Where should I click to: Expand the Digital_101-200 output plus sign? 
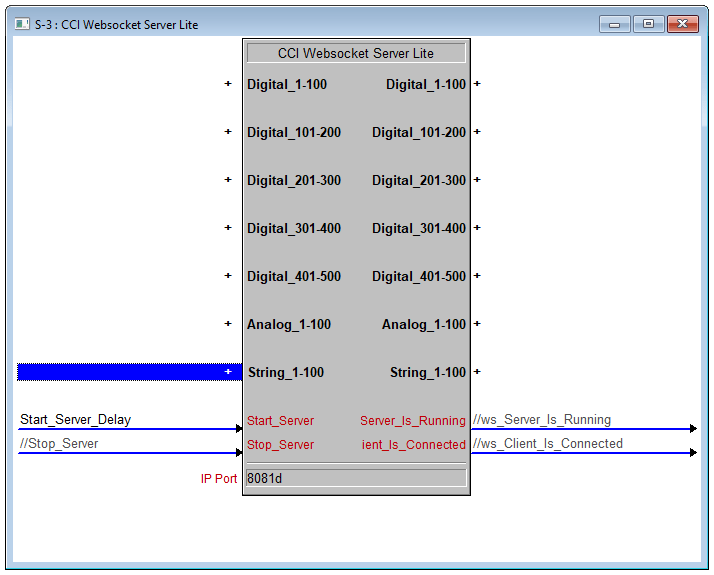477,132
